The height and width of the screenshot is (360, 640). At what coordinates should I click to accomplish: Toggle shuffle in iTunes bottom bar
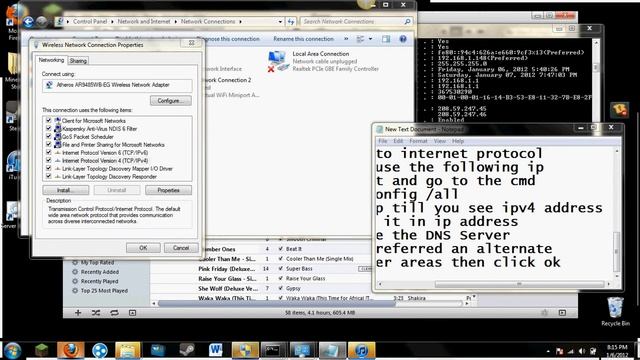pos(96,313)
